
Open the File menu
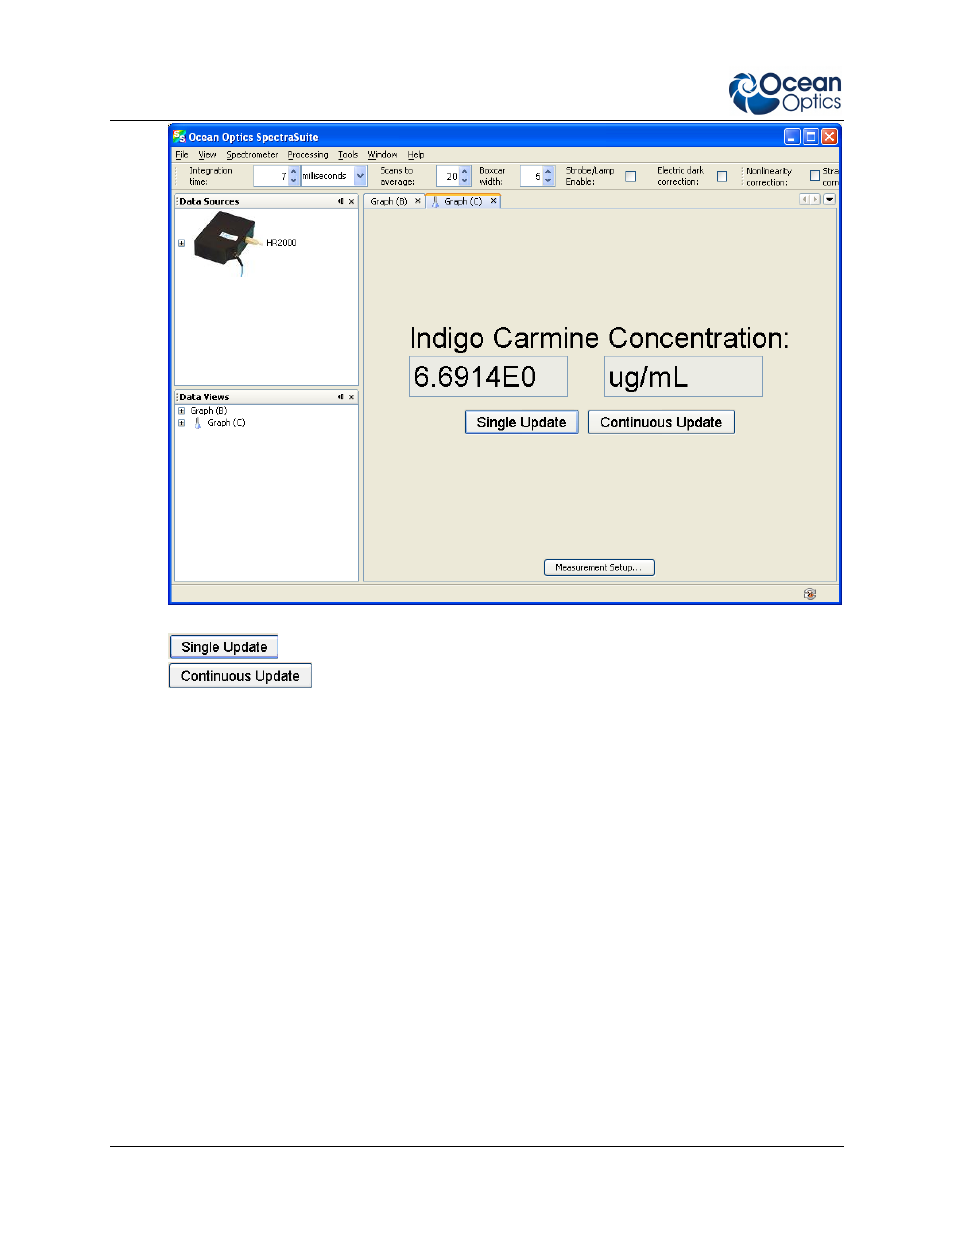(182, 155)
